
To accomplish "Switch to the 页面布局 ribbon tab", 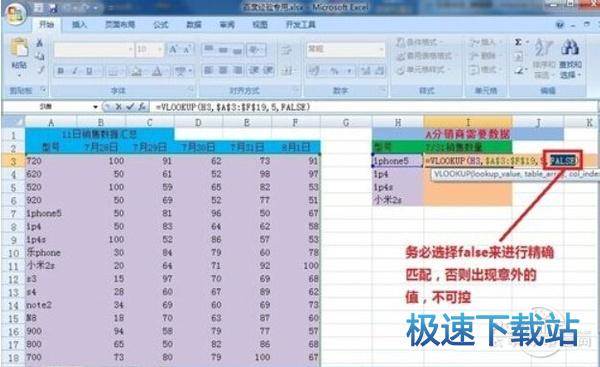I will (120, 25).
